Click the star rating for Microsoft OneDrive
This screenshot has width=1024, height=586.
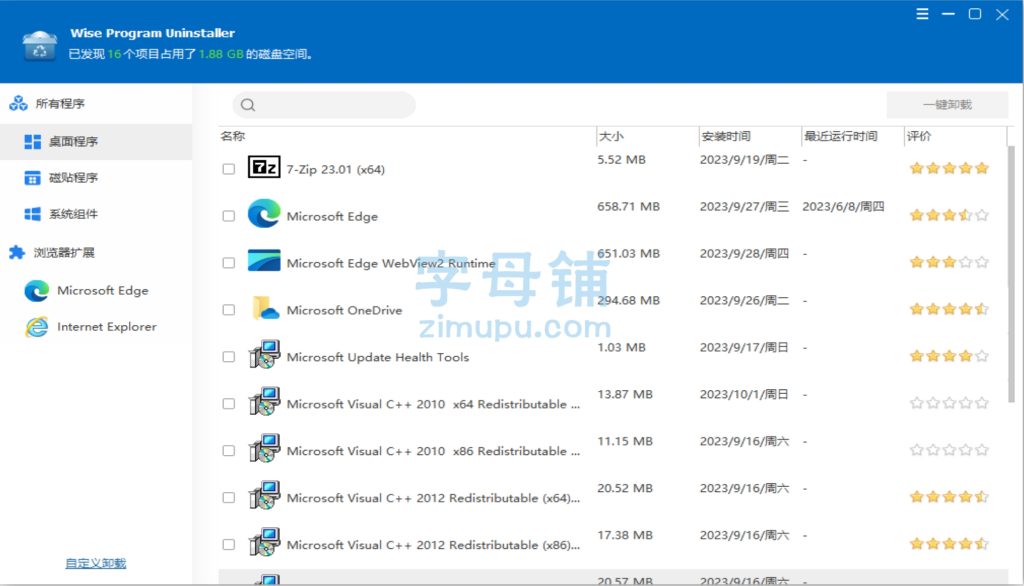point(949,310)
